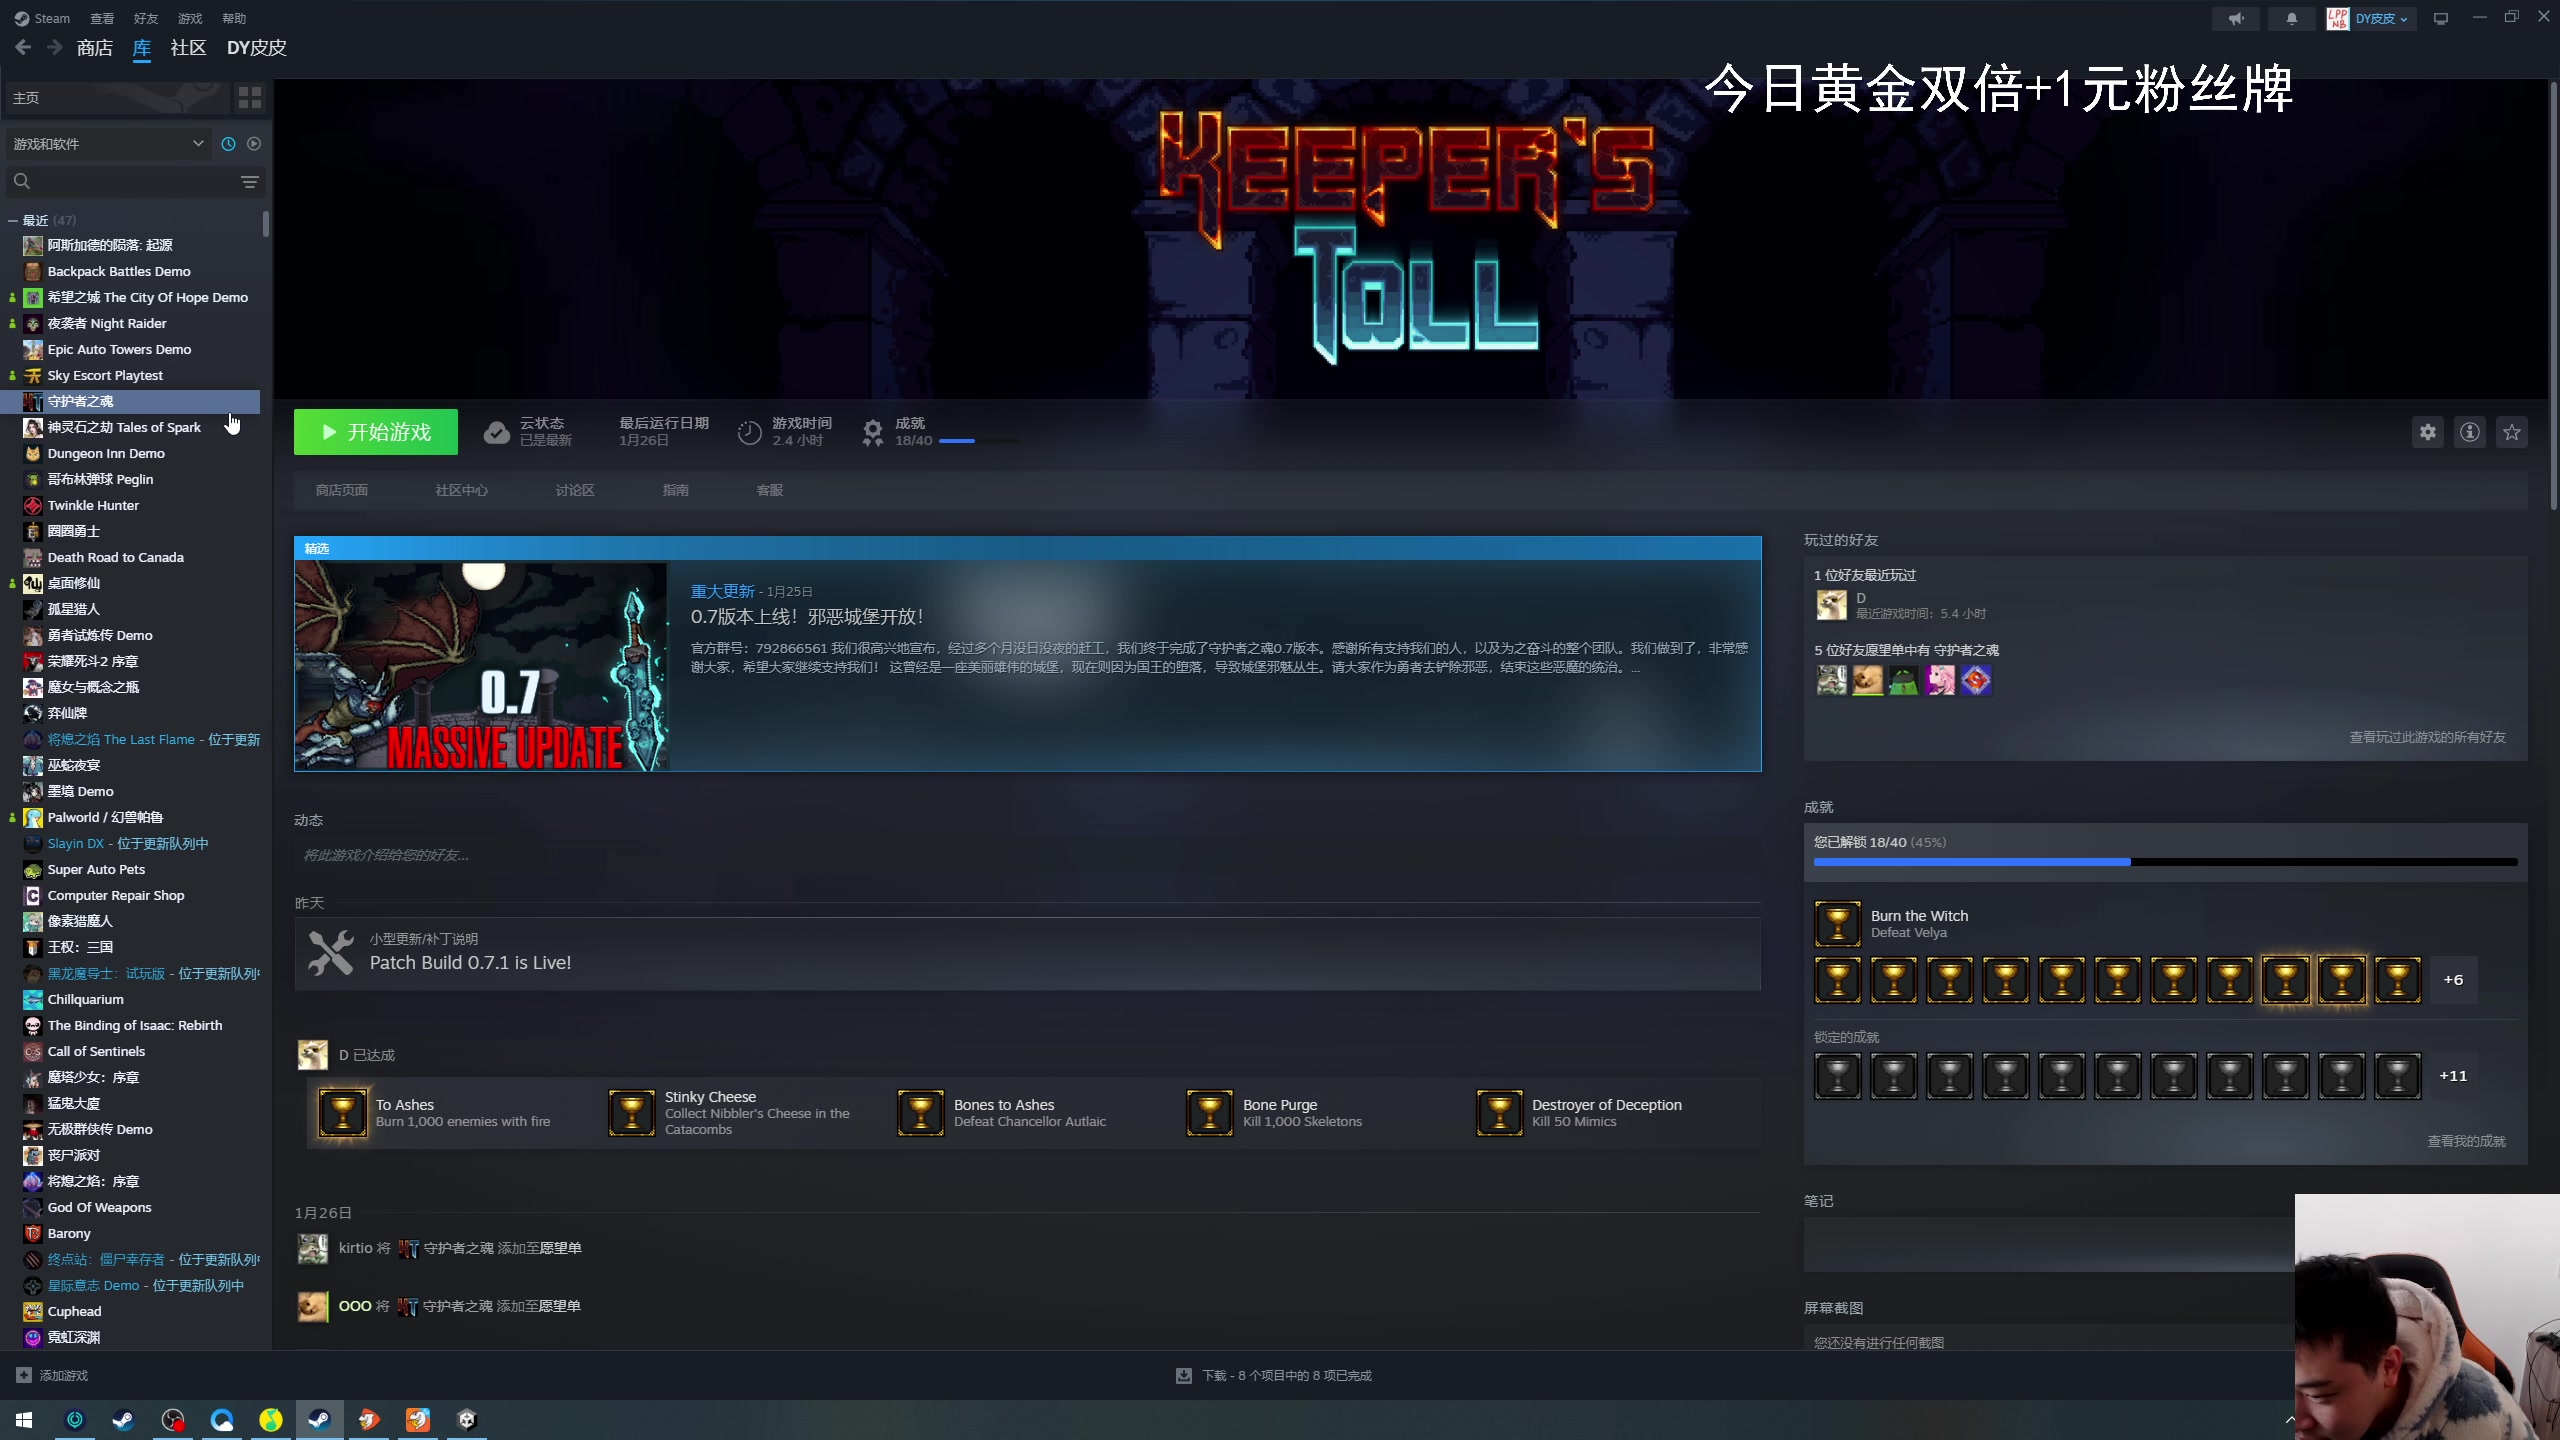The height and width of the screenshot is (1440, 2560).
Task: Open Steam announcements megaphone icon
Action: point(2236,18)
